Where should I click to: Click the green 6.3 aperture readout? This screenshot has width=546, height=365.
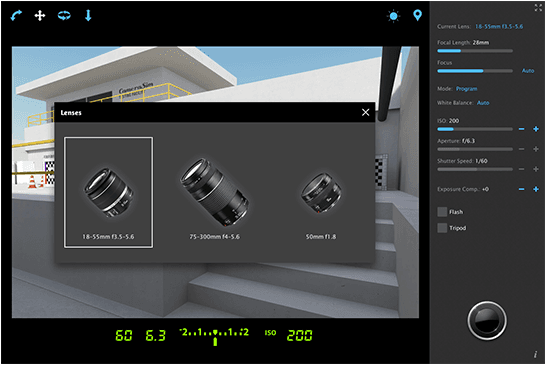tap(156, 335)
